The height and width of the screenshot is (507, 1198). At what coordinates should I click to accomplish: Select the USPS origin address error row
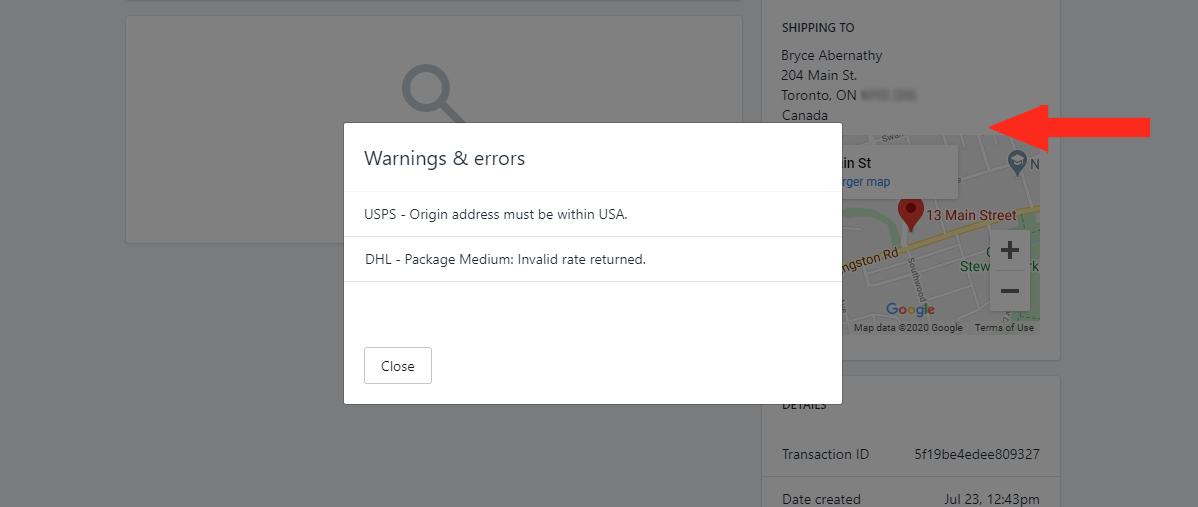pyautogui.click(x=593, y=215)
